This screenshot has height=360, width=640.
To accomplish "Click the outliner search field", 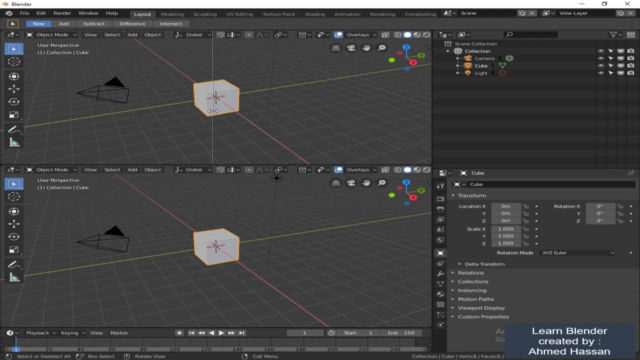I will click(531, 35).
